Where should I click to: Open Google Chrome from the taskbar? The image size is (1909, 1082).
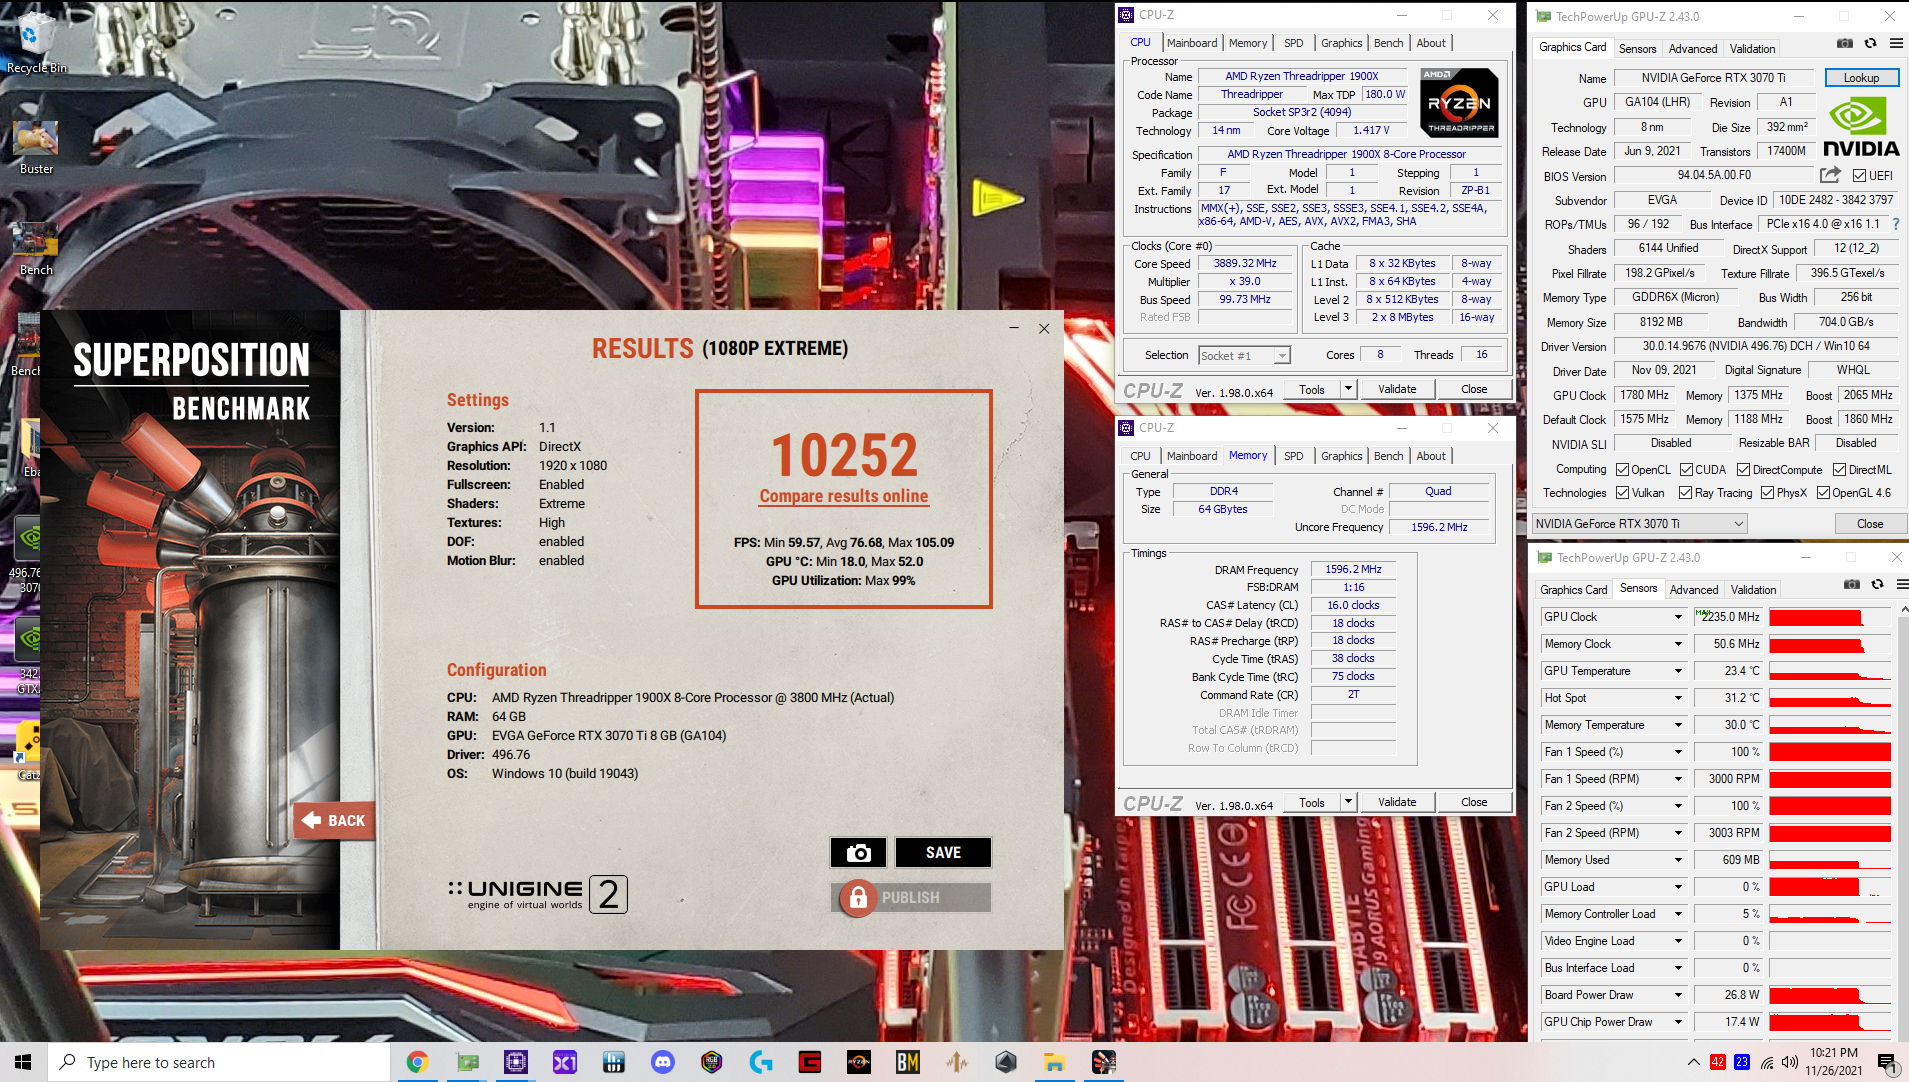418,1062
